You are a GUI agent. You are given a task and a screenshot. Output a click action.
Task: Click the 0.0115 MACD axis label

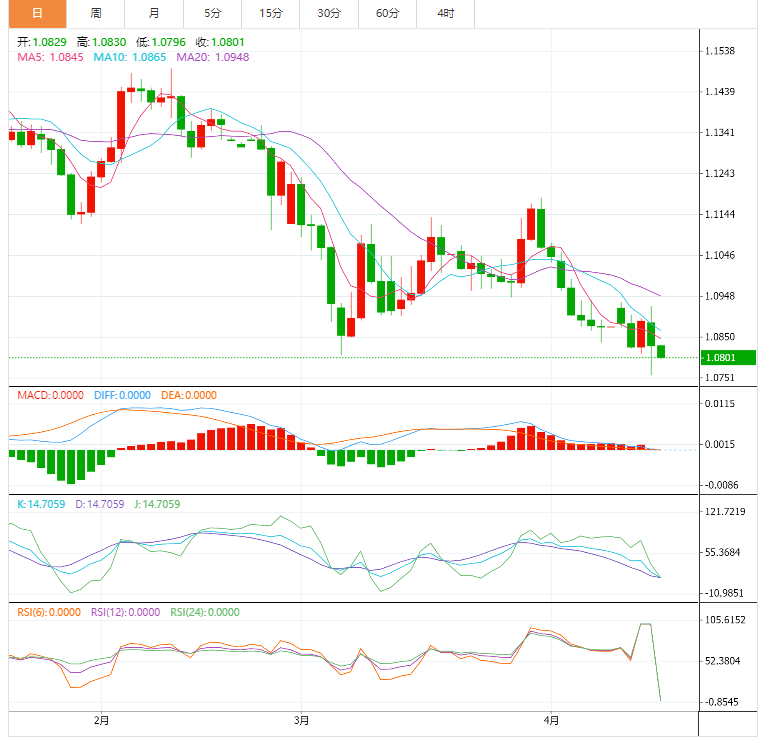[x=720, y=403]
